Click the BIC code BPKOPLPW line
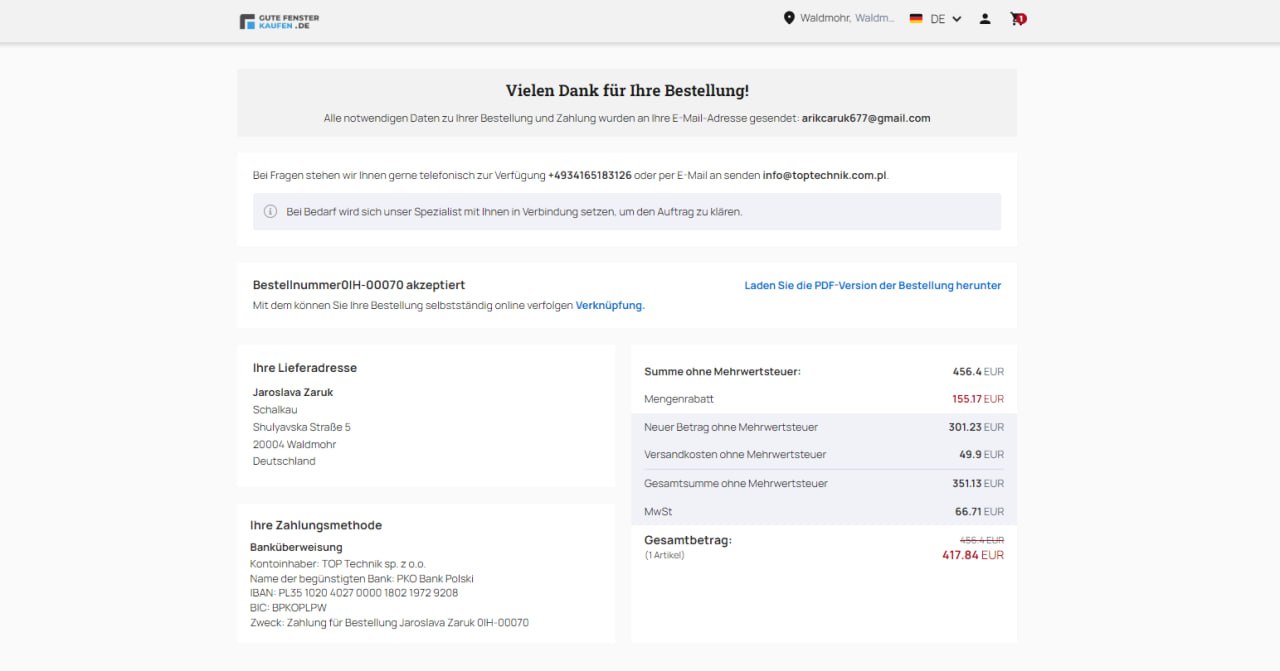 (288, 607)
